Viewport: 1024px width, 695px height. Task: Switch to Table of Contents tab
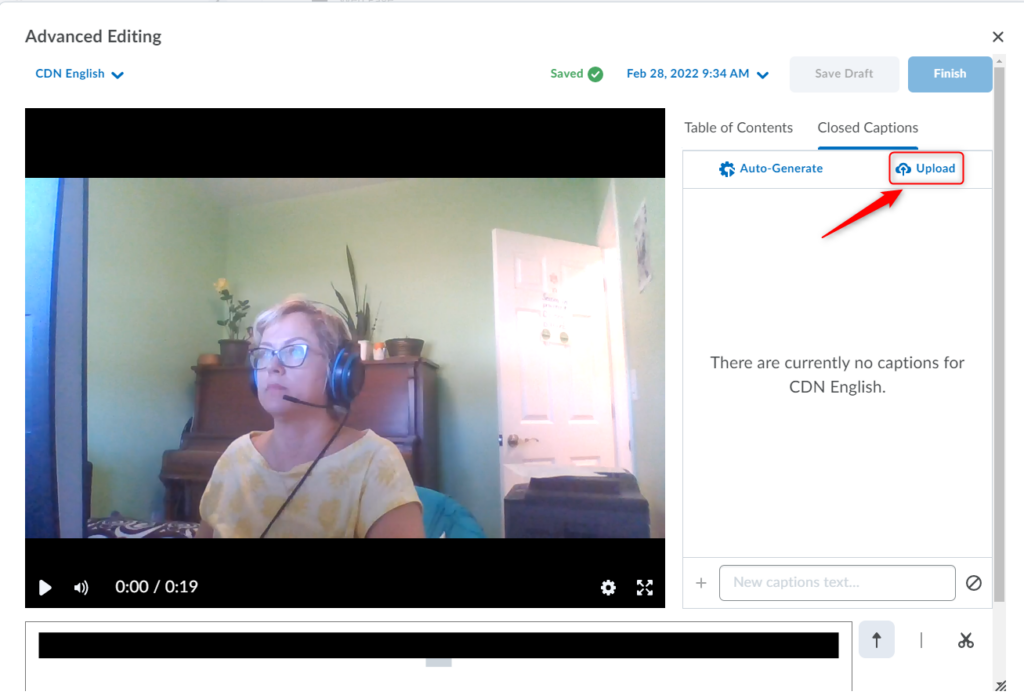coord(738,128)
